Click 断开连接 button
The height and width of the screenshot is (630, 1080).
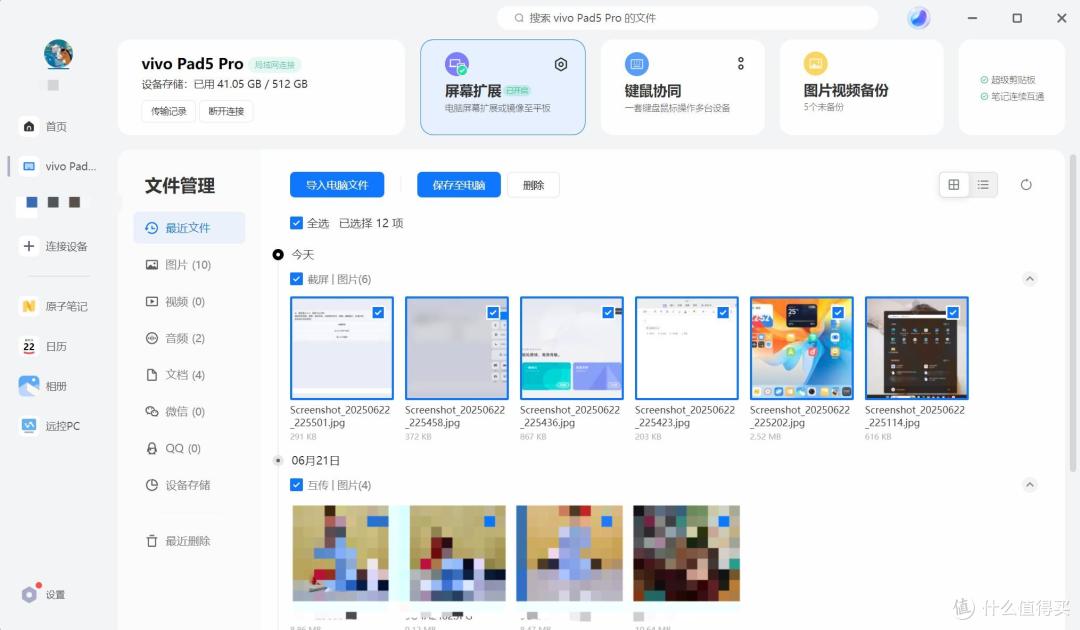click(x=226, y=112)
